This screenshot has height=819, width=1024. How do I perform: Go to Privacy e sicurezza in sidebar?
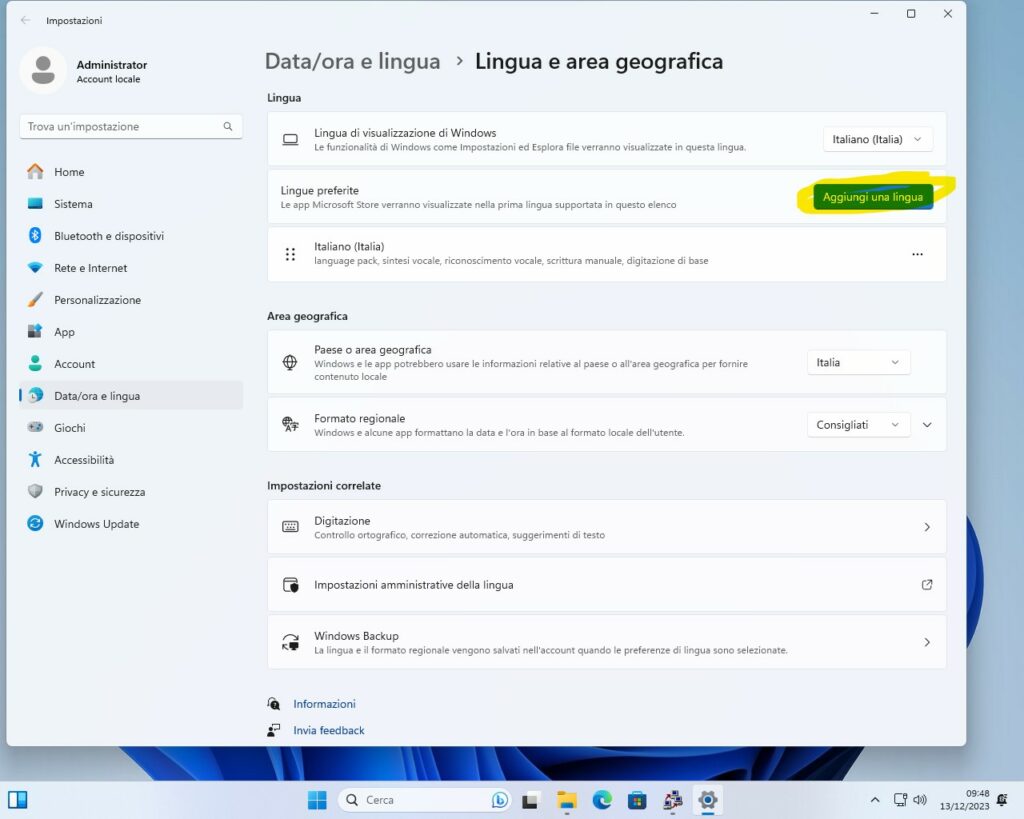pyautogui.click(x=99, y=492)
